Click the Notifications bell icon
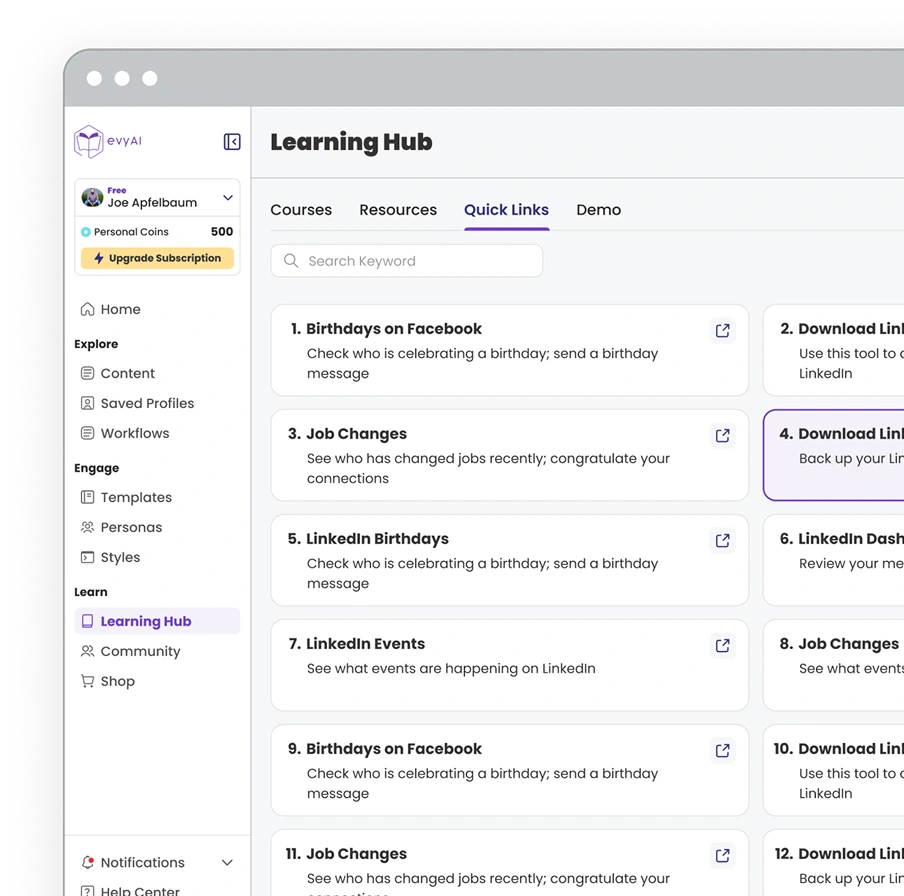This screenshot has width=904, height=896. 88,862
